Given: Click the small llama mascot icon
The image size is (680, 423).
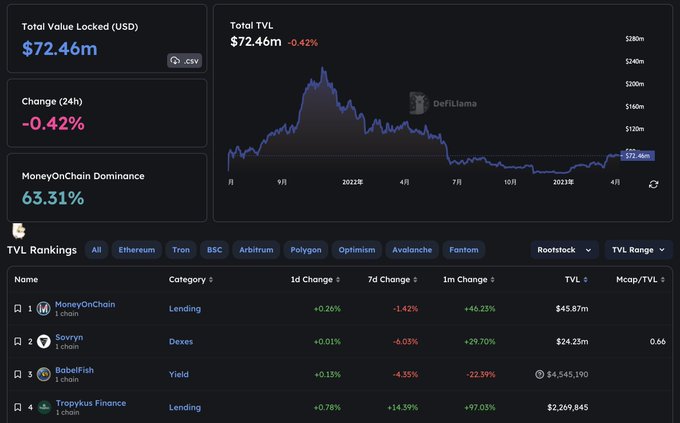Looking at the screenshot, I should click(x=19, y=231).
